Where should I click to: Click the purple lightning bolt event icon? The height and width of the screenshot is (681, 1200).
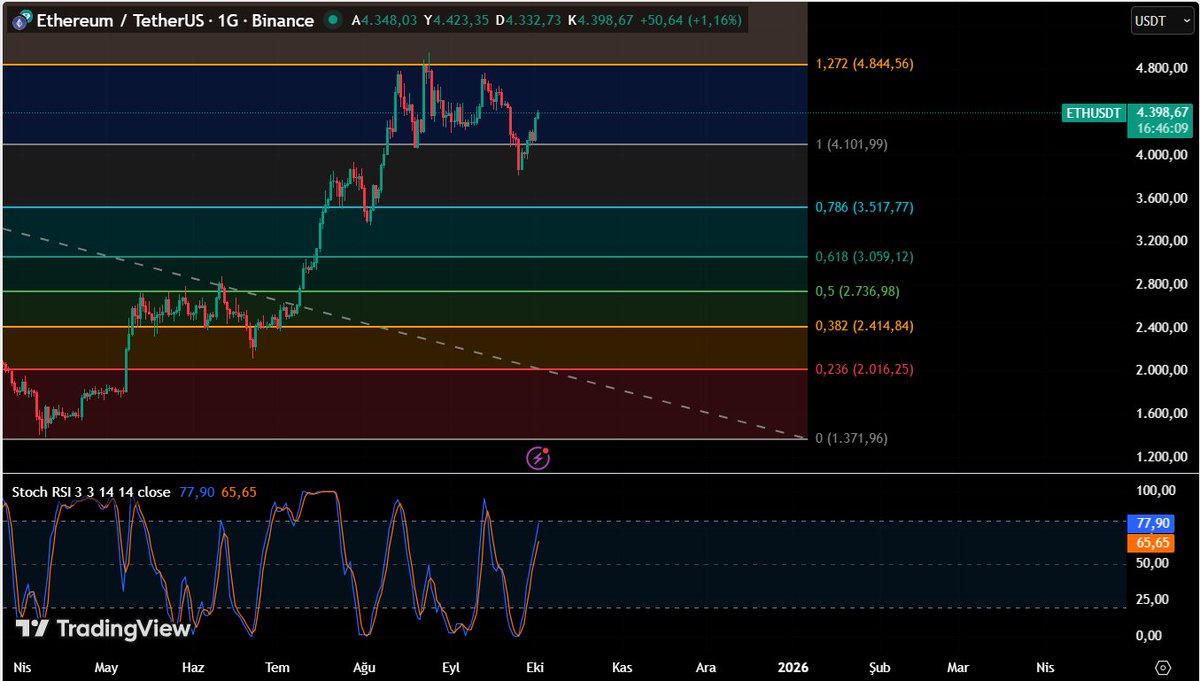click(538, 458)
